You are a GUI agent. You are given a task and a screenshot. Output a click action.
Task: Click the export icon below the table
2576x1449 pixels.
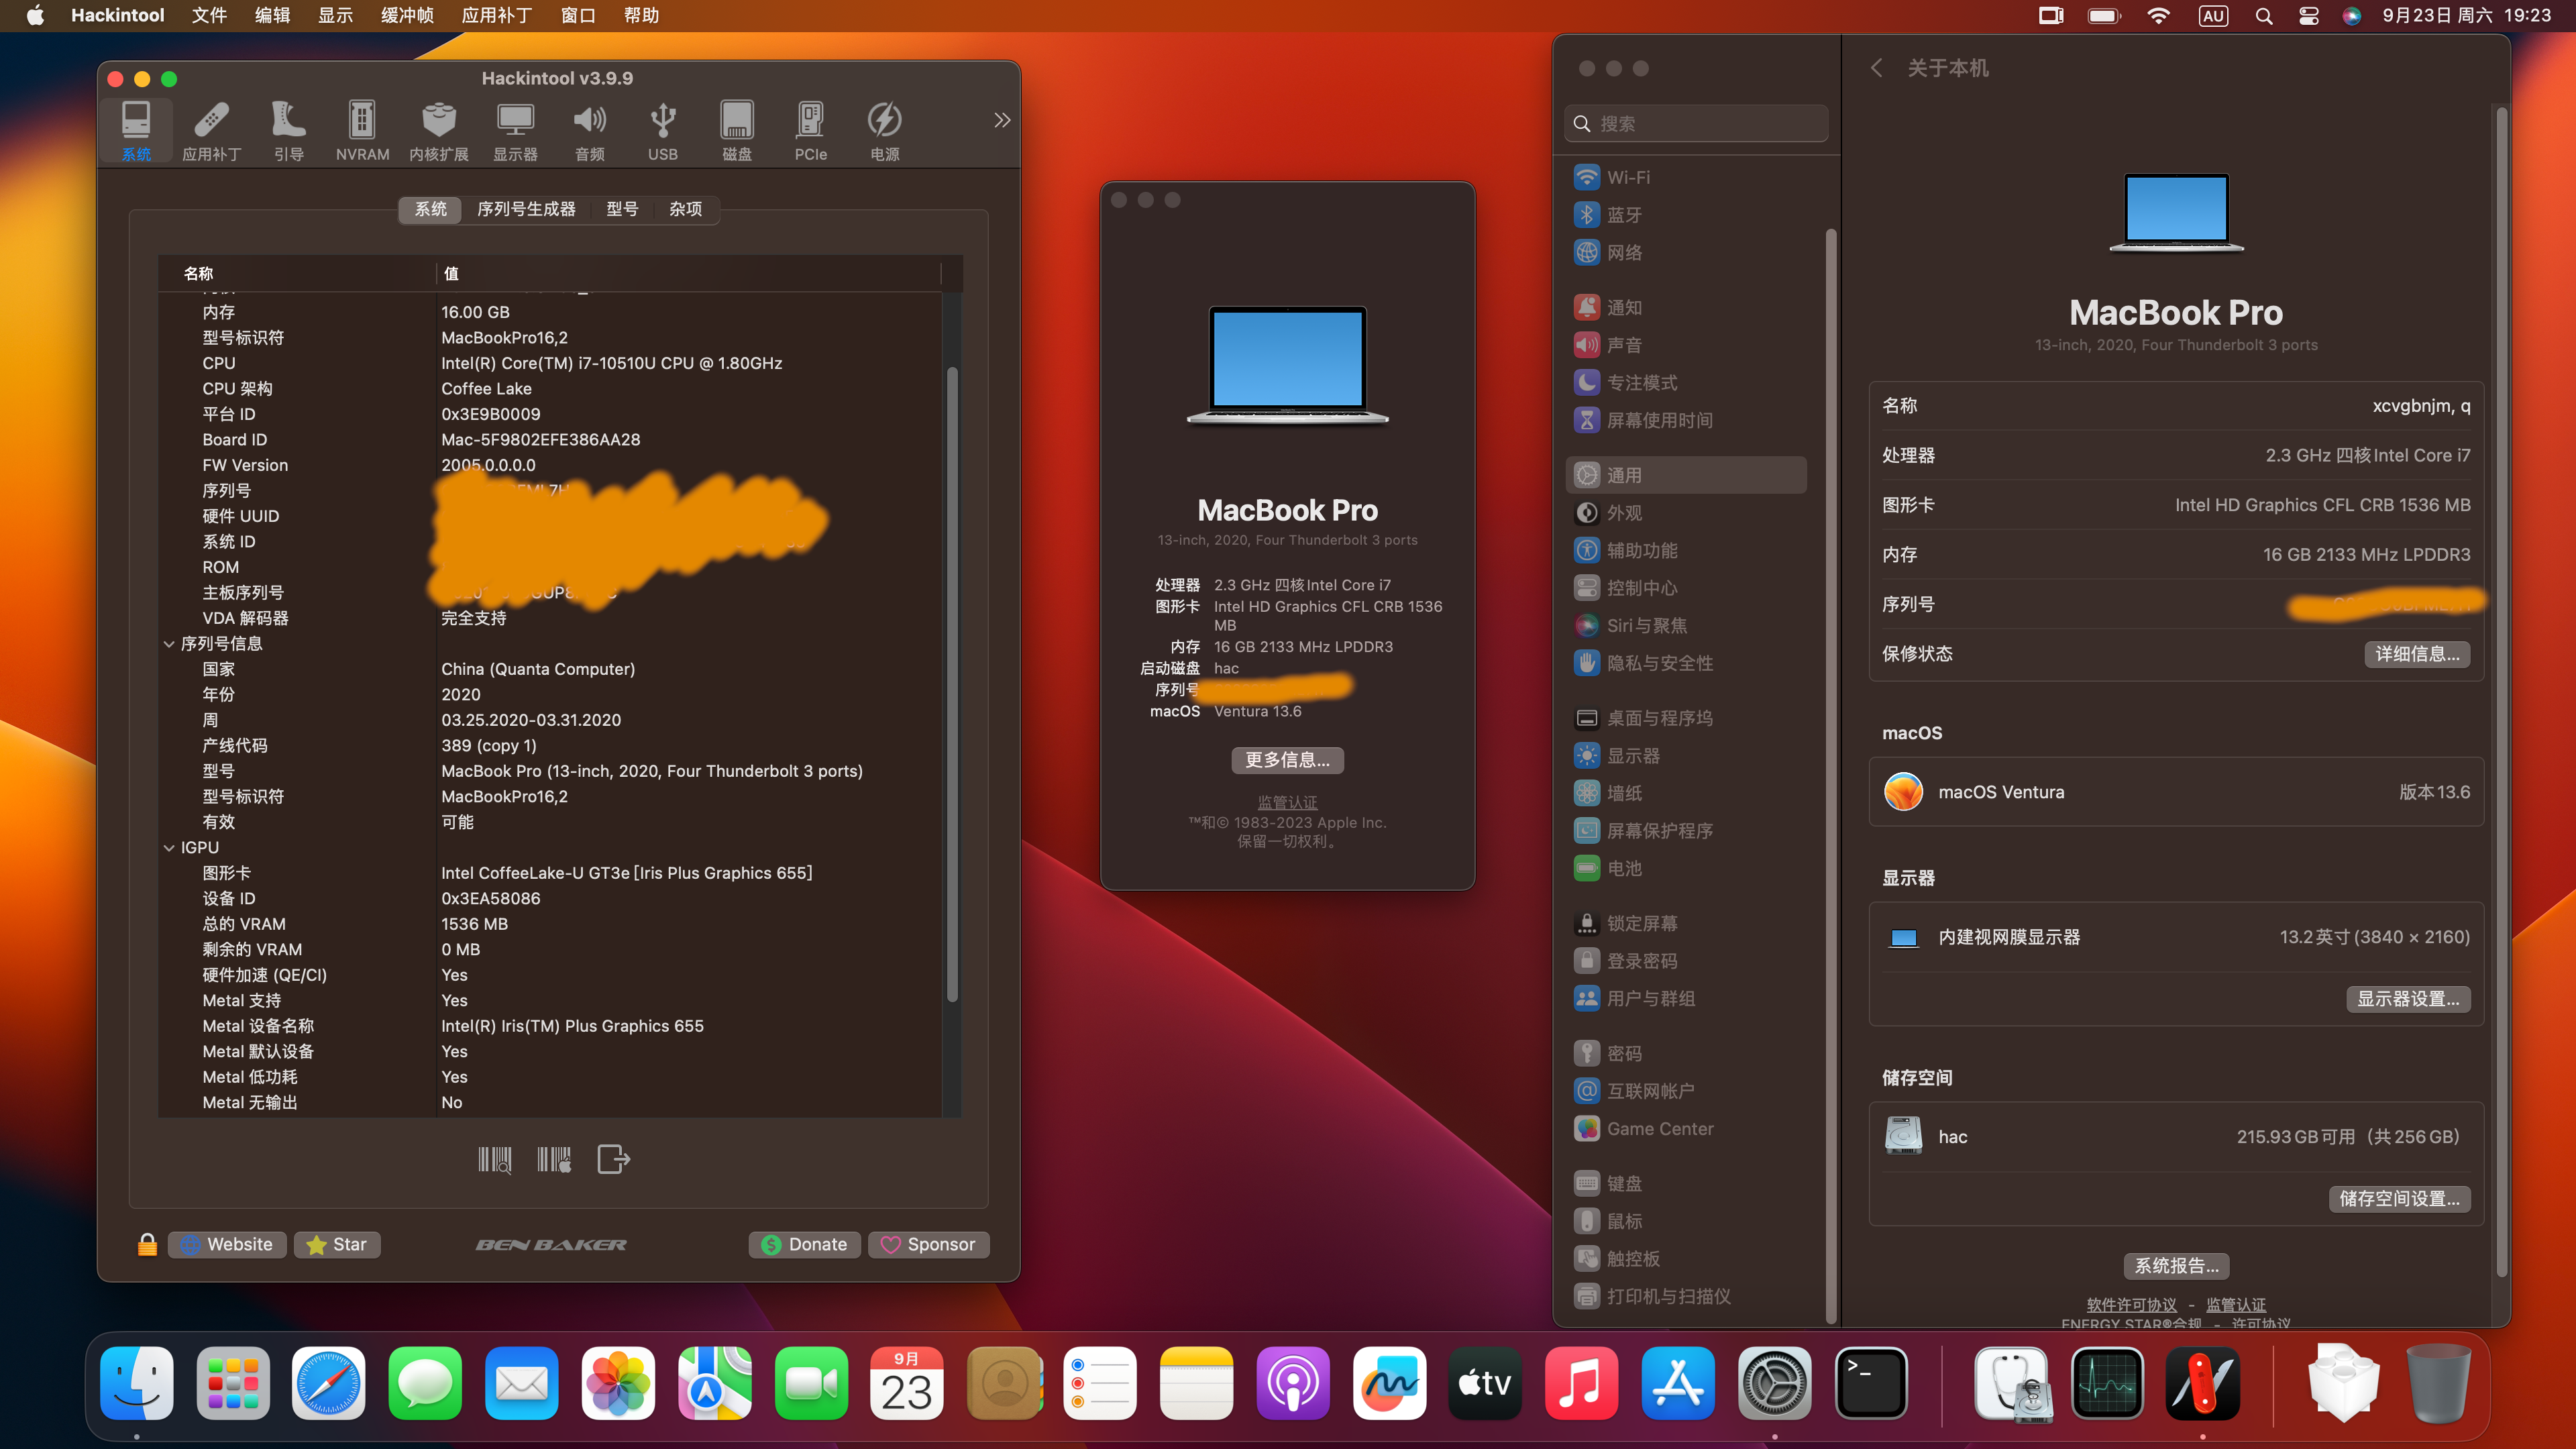[613, 1159]
